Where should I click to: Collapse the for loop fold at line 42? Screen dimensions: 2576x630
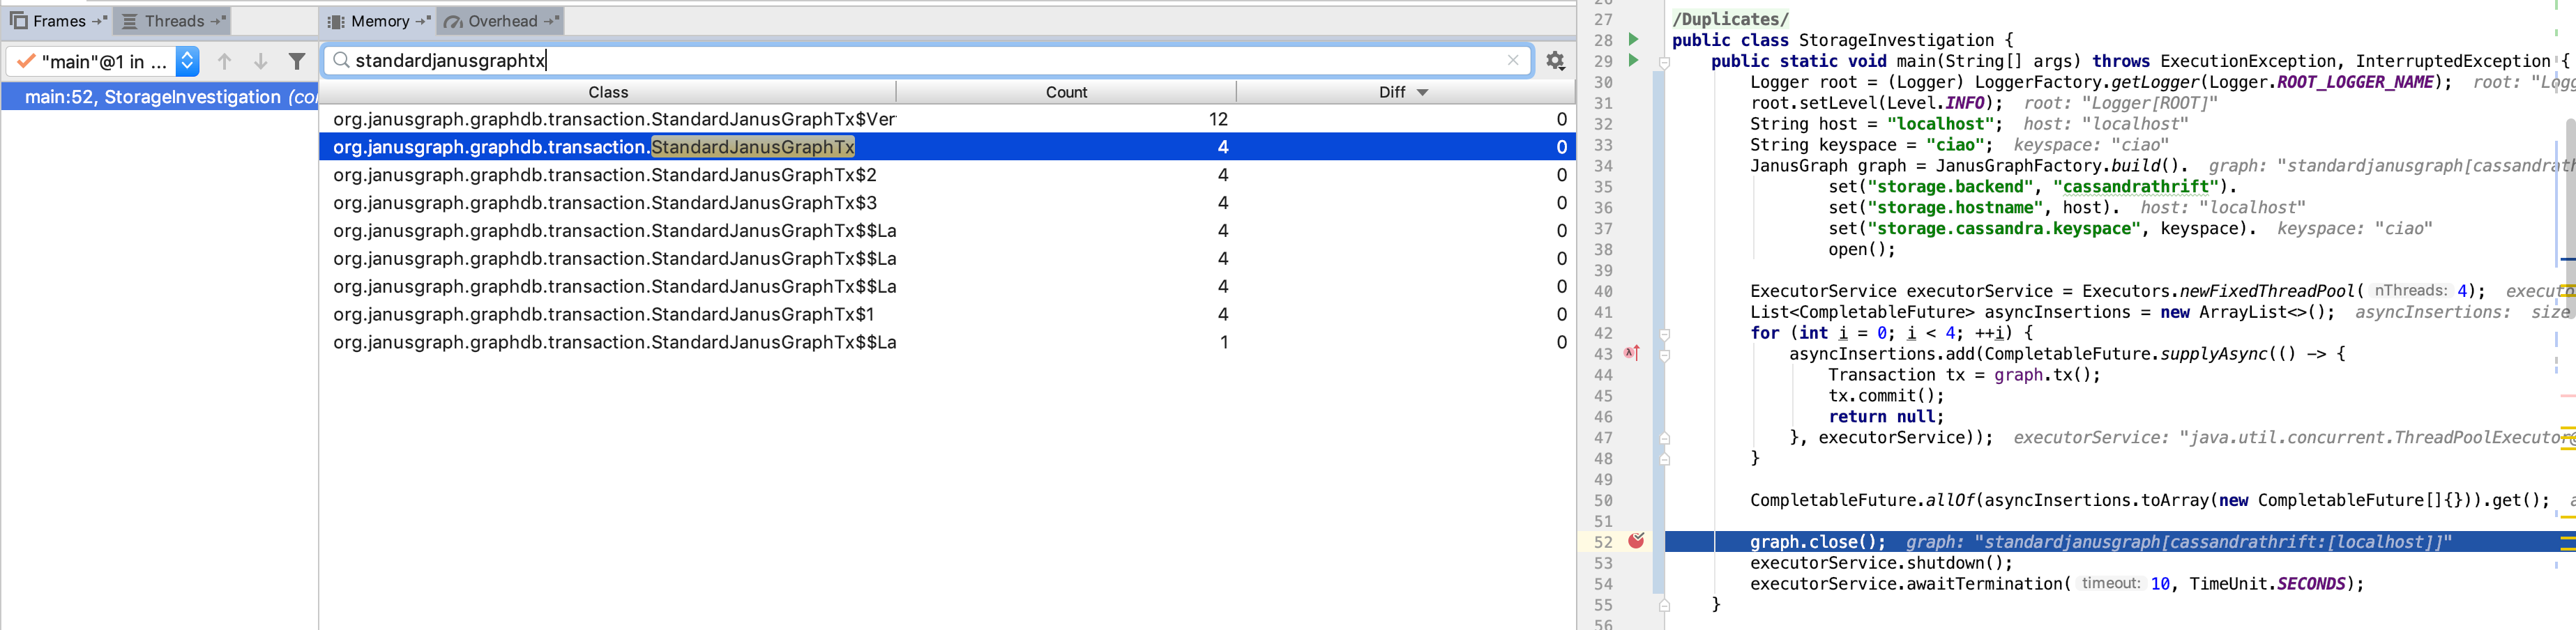pos(1664,334)
